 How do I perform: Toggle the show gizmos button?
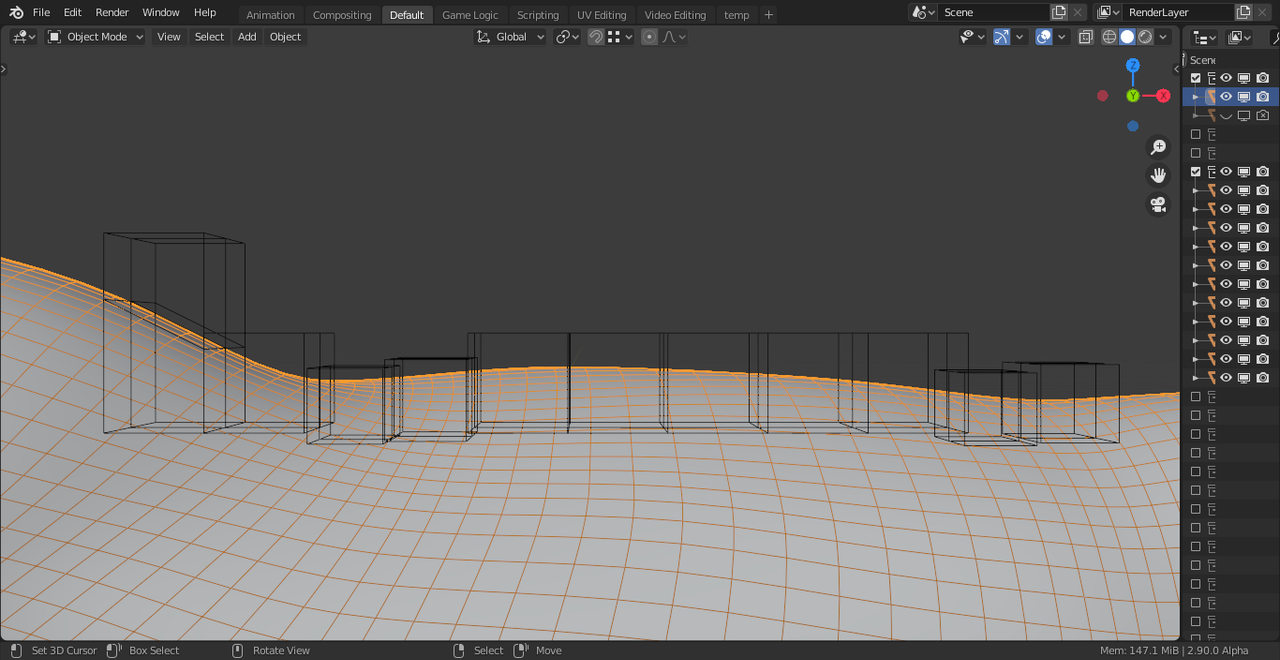[1001, 37]
